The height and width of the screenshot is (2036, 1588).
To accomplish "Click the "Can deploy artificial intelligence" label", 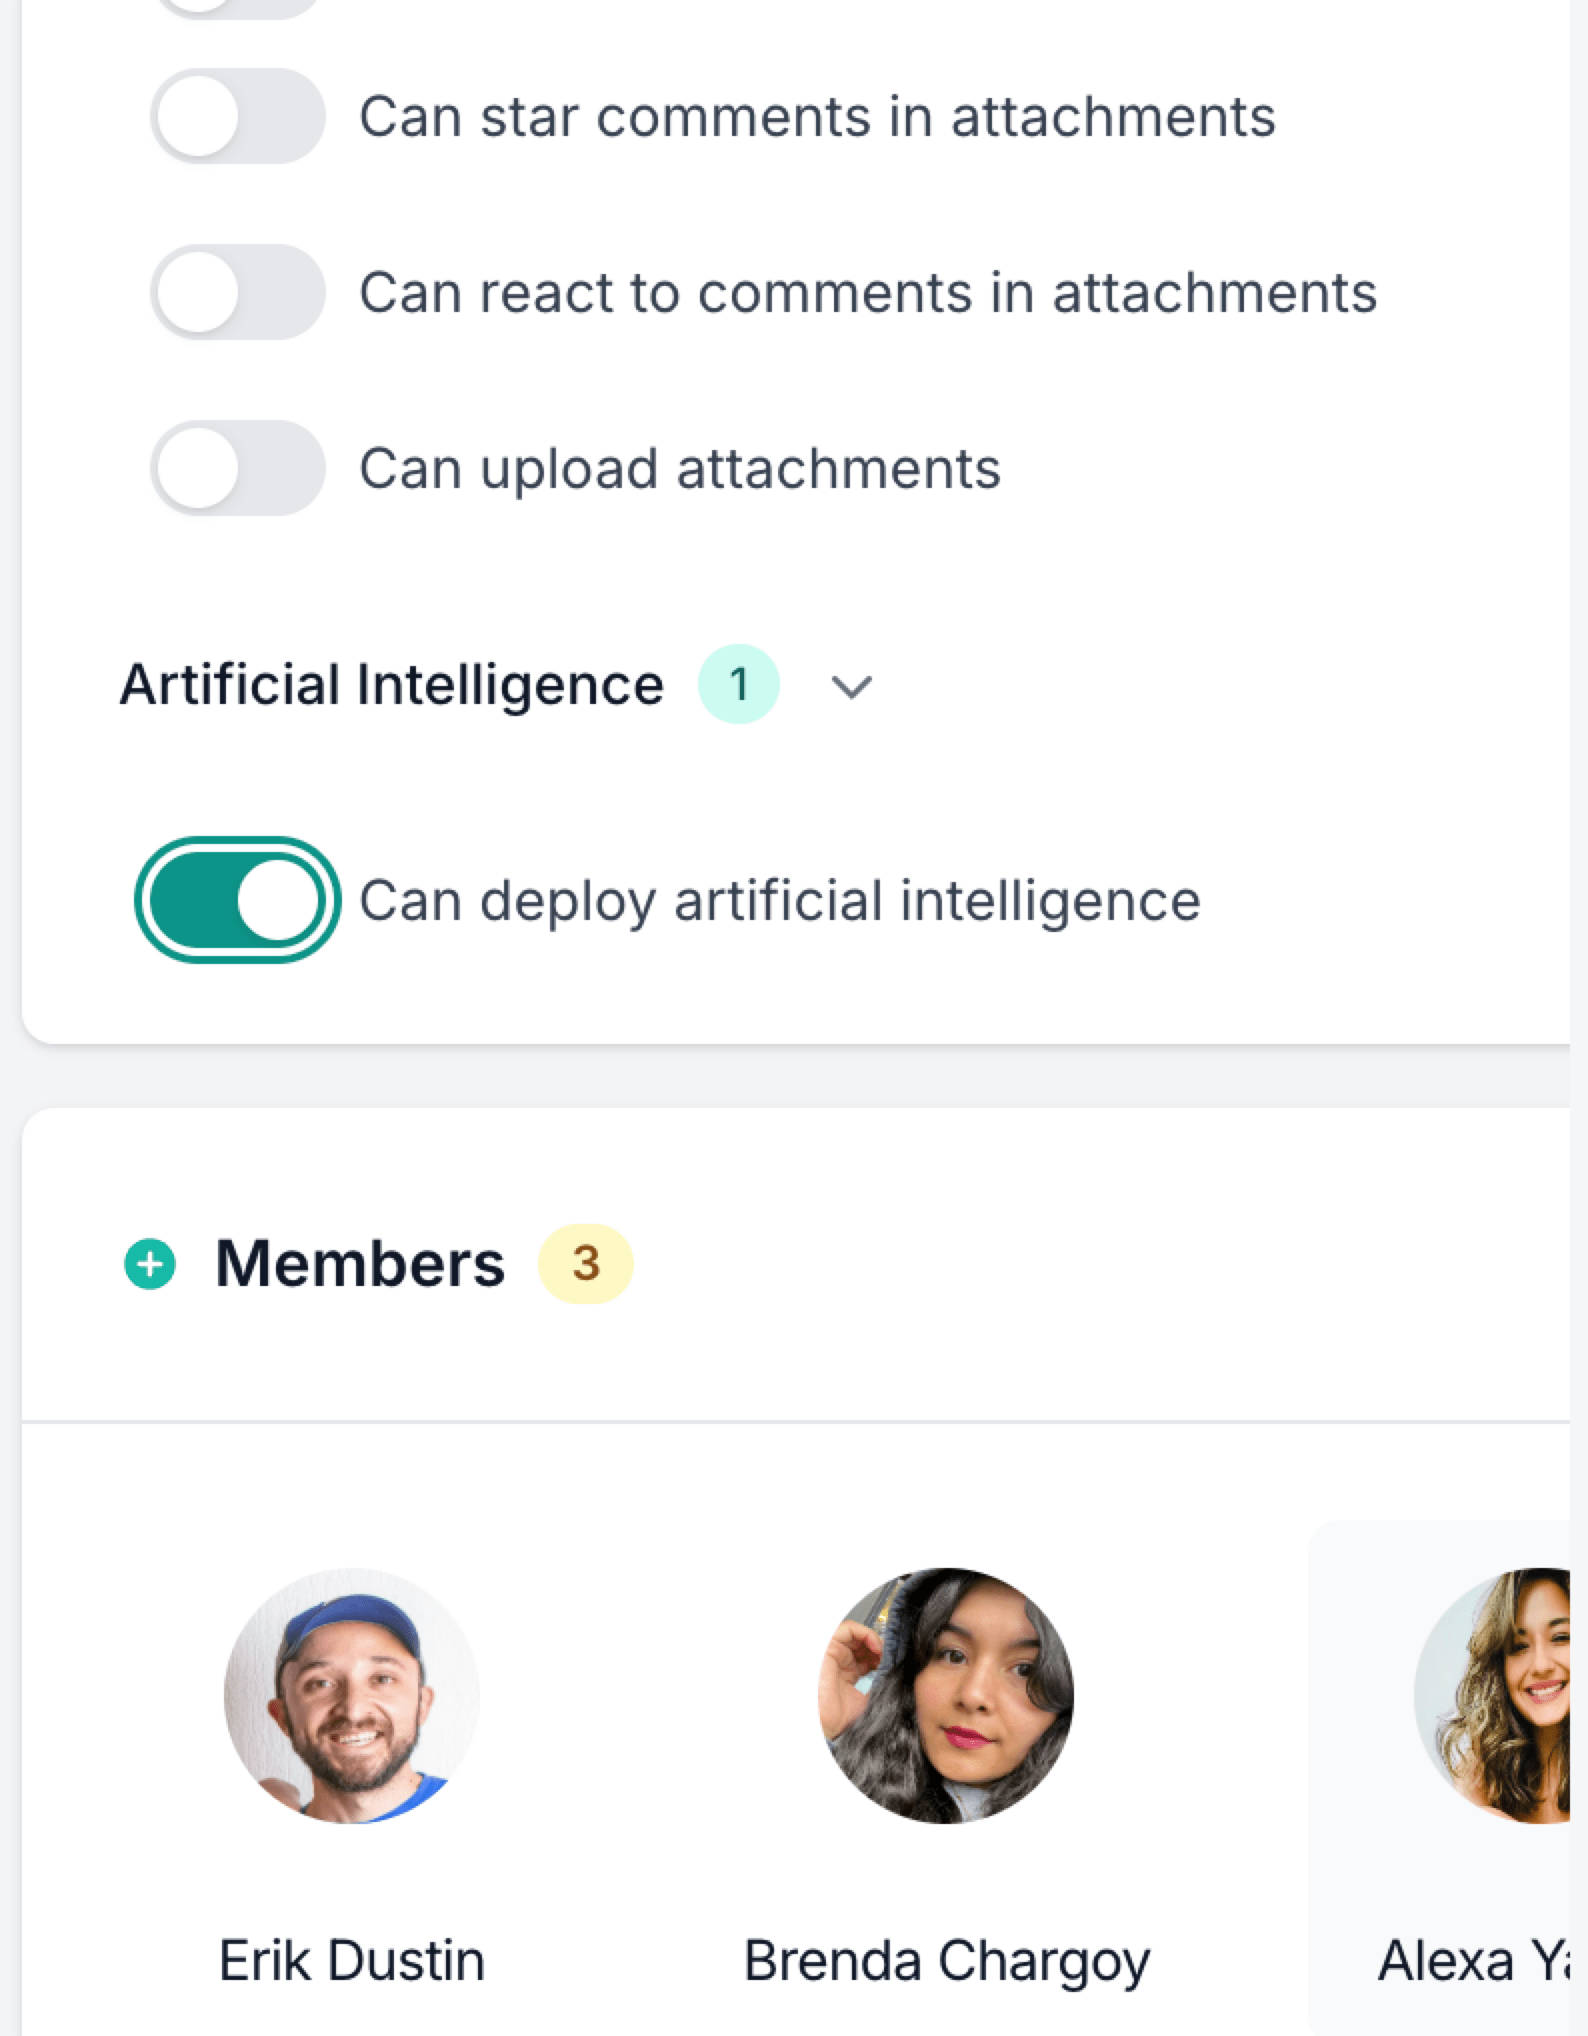I will point(780,900).
